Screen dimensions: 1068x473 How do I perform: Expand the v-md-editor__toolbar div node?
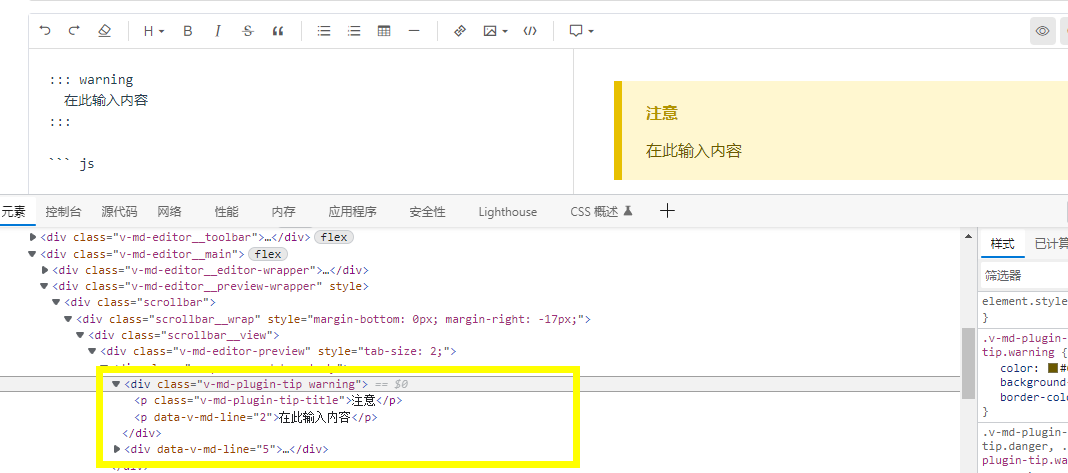(33, 237)
